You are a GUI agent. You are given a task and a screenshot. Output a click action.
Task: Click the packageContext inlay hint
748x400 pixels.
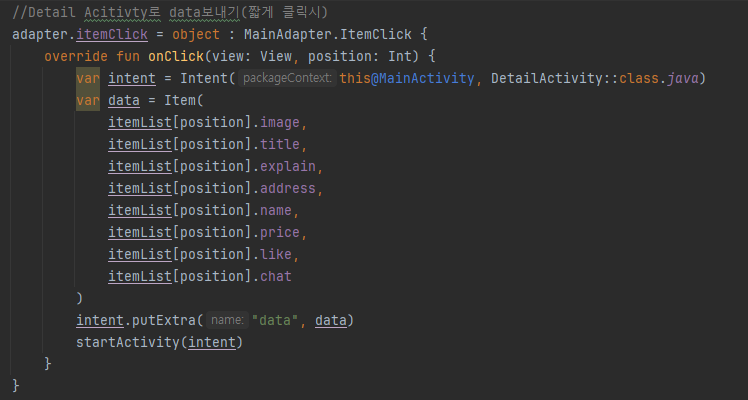pos(287,78)
